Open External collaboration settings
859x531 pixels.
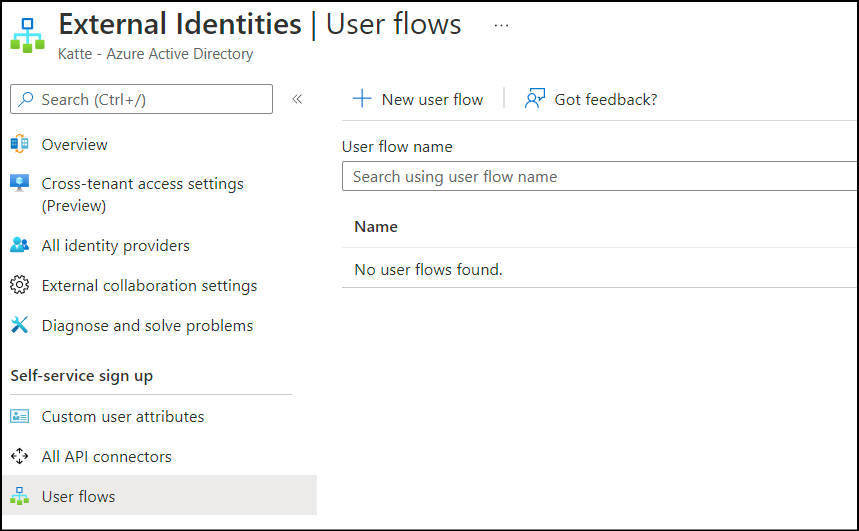pyautogui.click(x=150, y=286)
